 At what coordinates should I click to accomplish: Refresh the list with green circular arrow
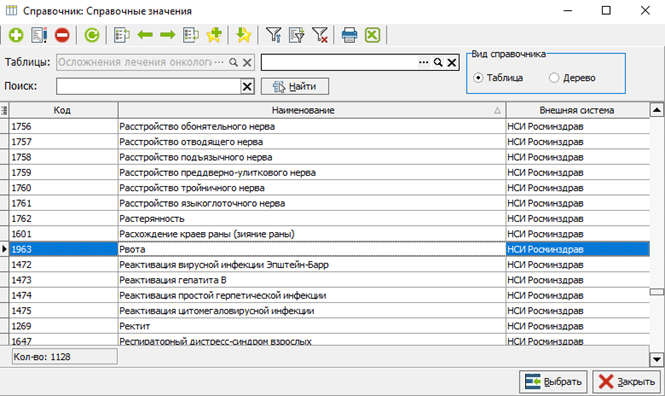92,35
